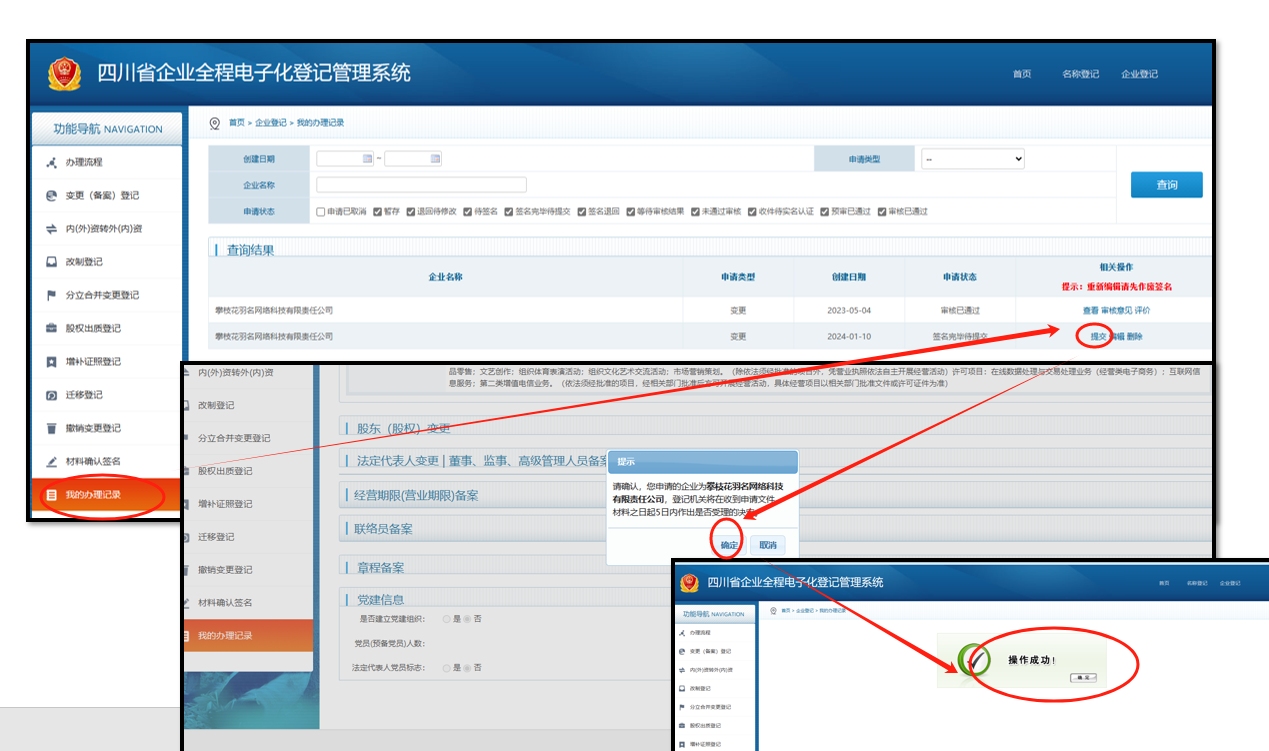Screen dimensions: 1269x751
Task: Open the 申请类型 dropdown
Action: (x=972, y=159)
